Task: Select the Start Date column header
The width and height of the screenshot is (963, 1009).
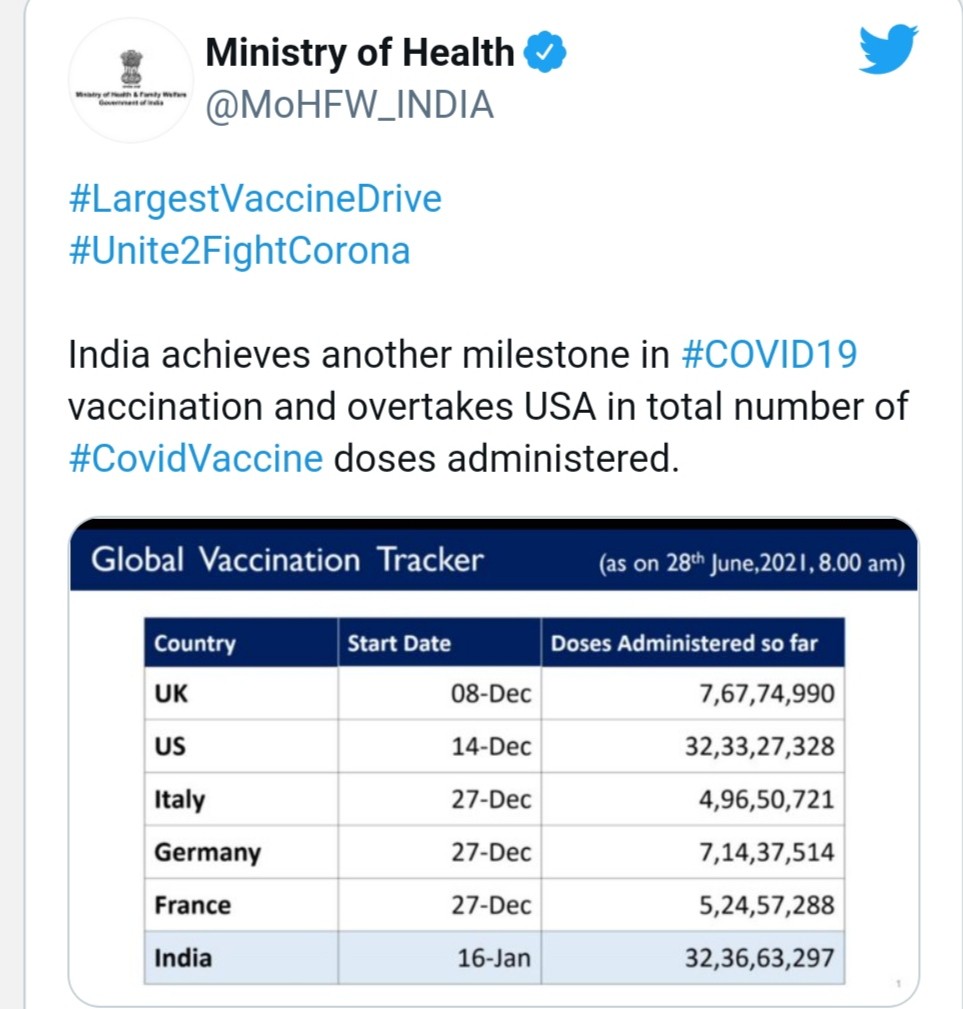Action: tap(399, 643)
